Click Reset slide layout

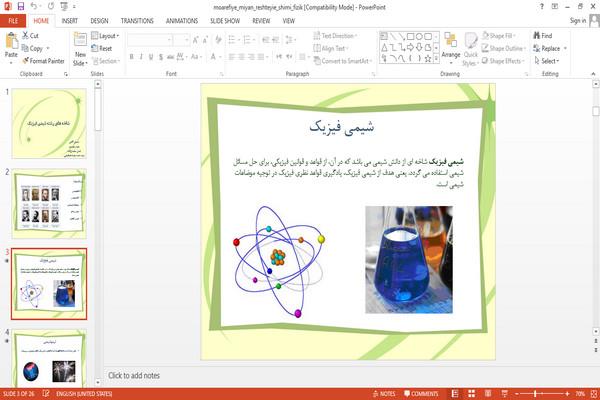(x=102, y=48)
